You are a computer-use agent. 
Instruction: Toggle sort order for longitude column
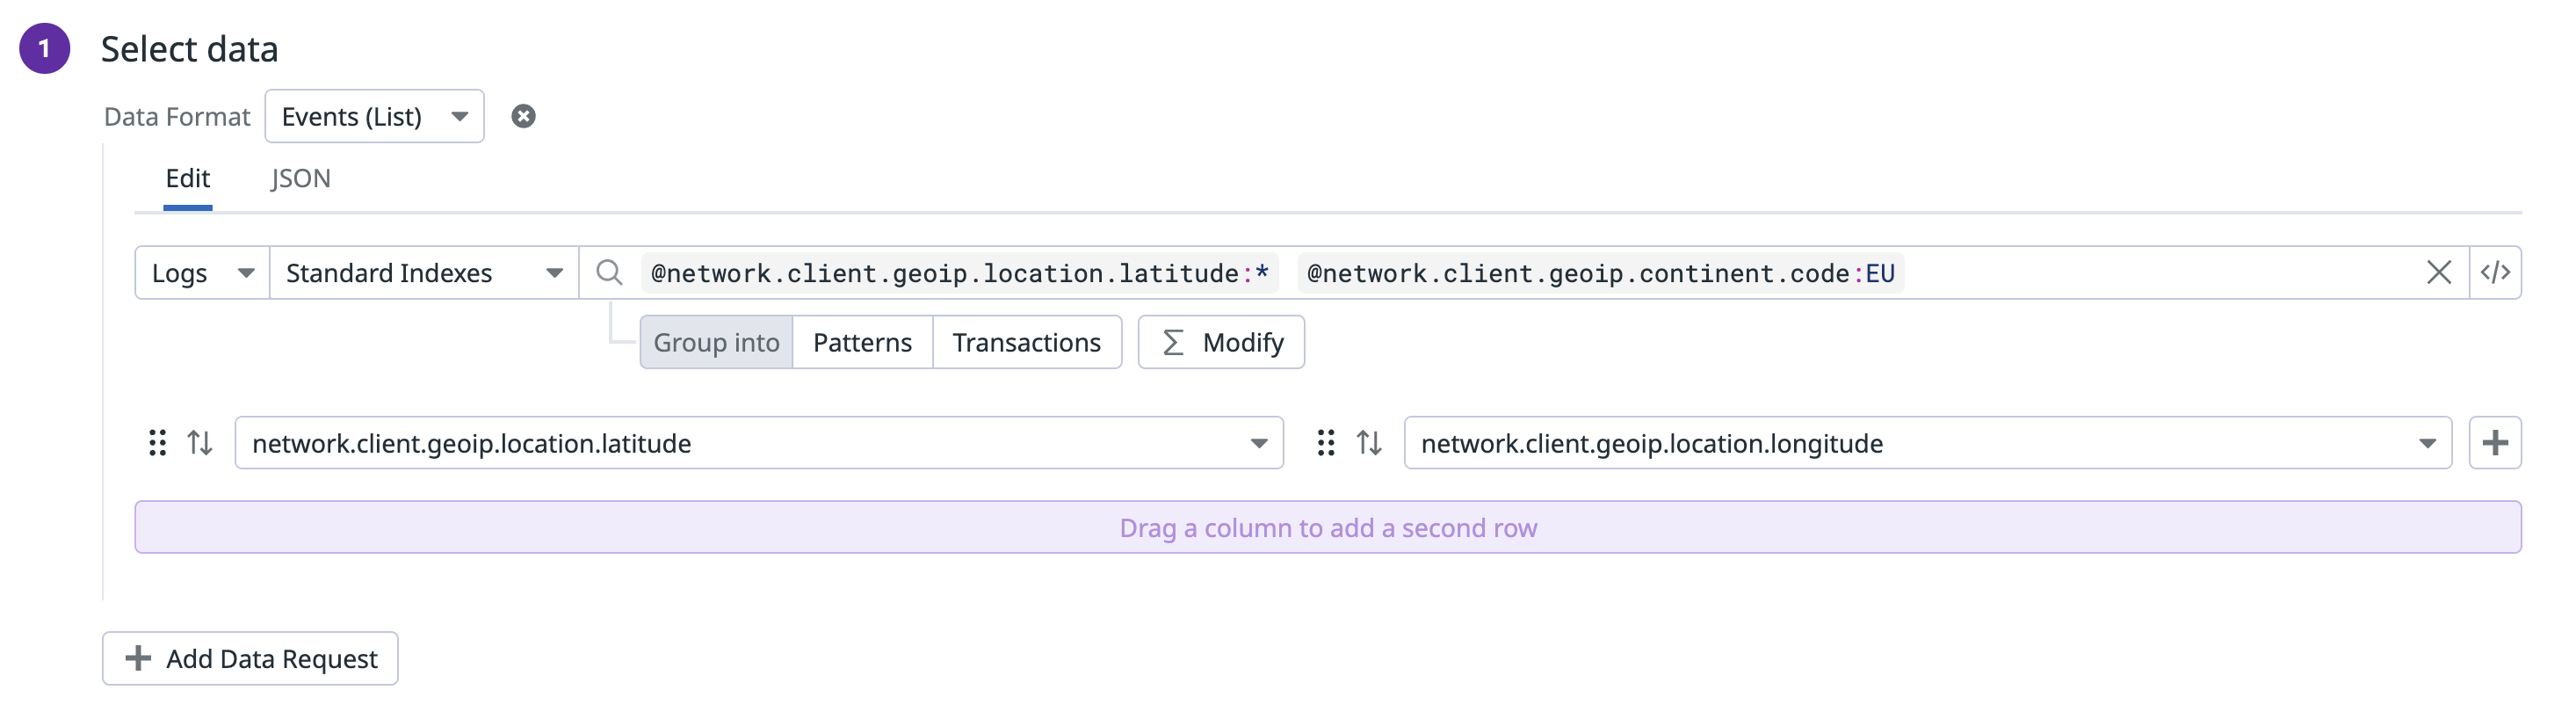click(x=1369, y=443)
